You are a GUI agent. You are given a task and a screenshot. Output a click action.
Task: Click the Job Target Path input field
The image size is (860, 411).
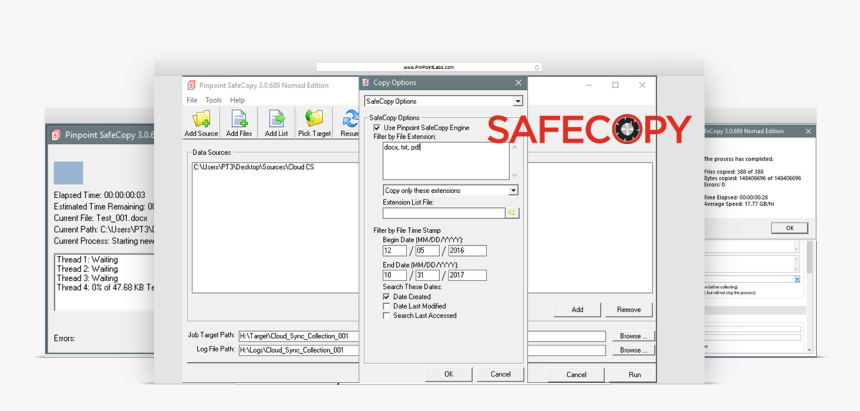coord(422,336)
